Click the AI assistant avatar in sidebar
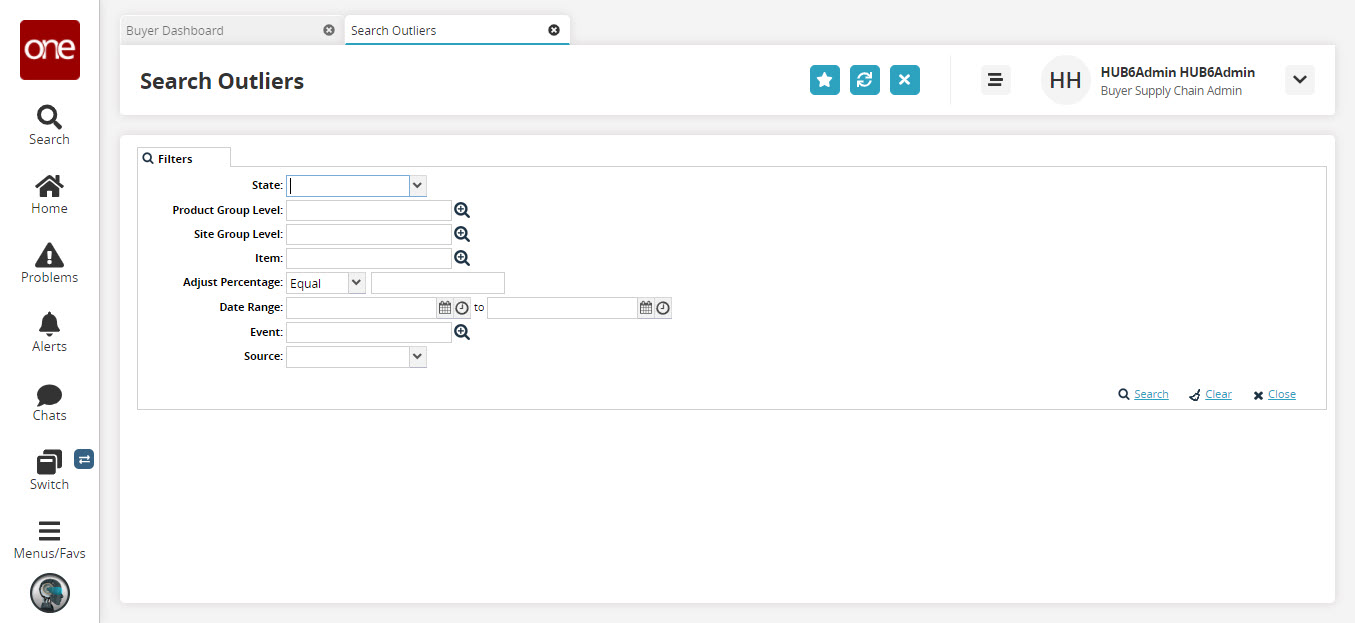 49,593
